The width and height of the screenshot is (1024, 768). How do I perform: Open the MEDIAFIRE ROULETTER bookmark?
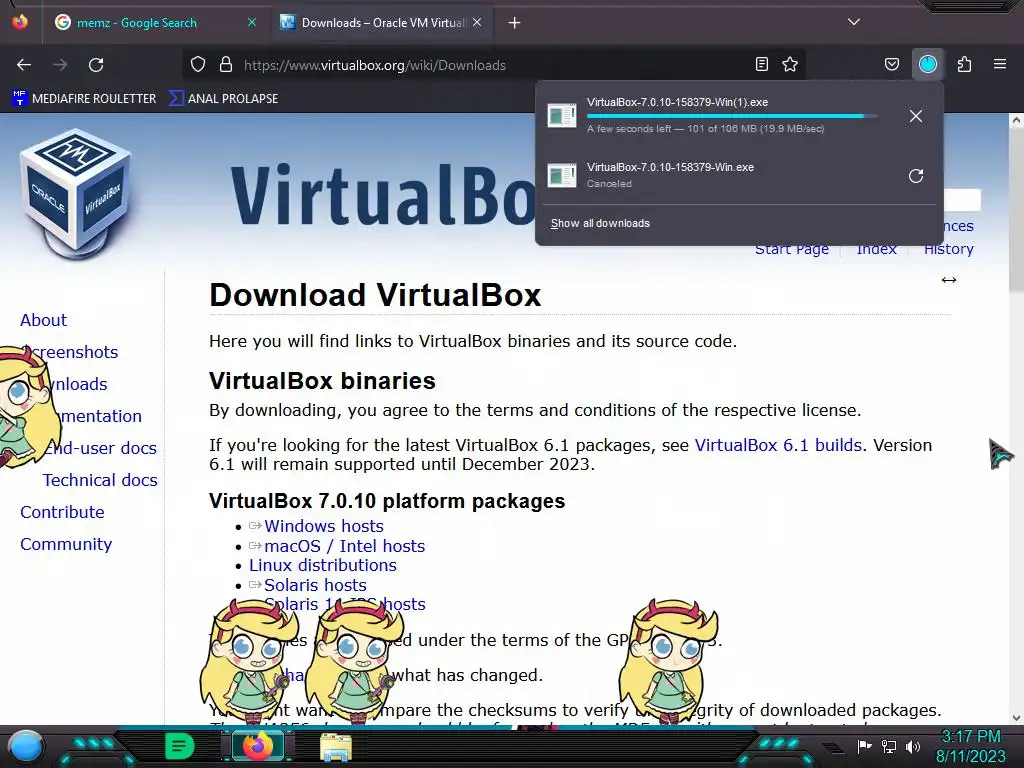point(84,99)
